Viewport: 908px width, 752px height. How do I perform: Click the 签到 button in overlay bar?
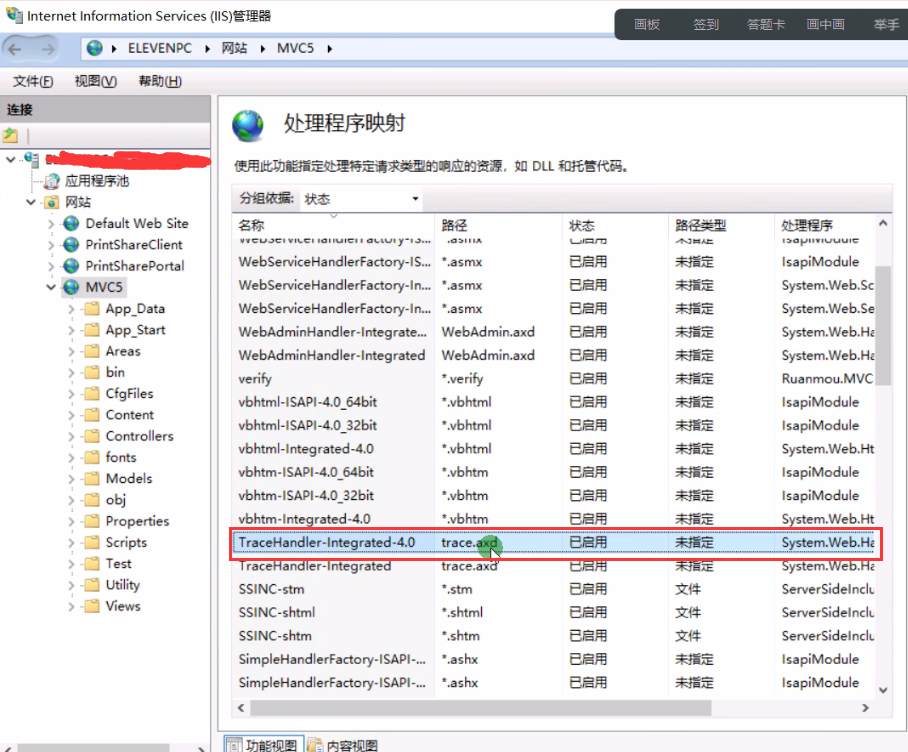click(x=706, y=24)
